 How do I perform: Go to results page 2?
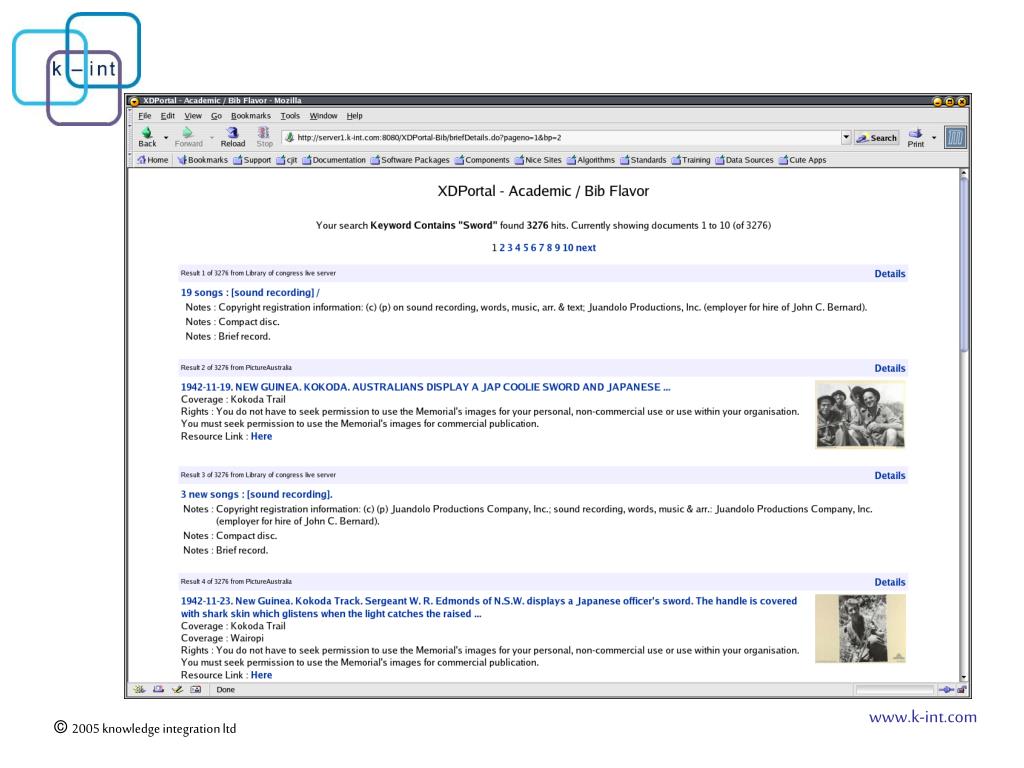click(x=502, y=248)
